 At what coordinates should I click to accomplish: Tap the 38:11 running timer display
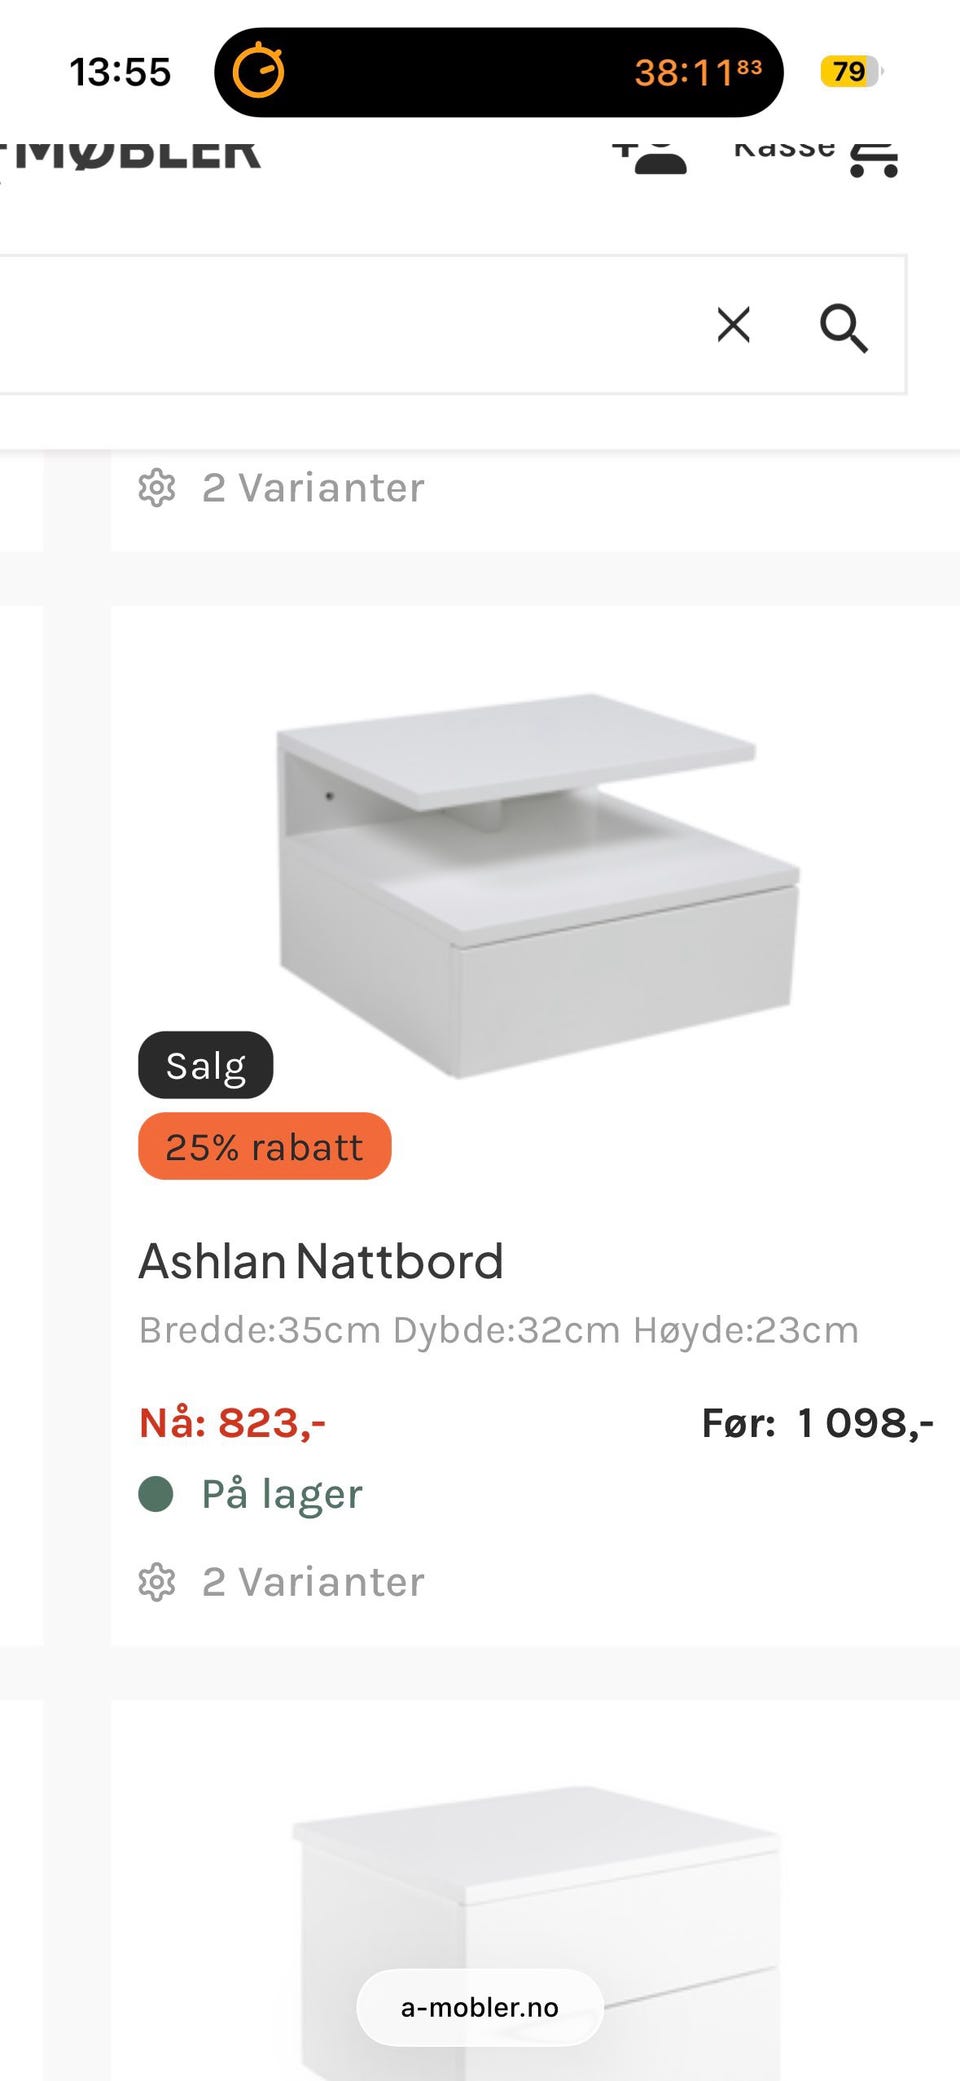pyautogui.click(x=697, y=72)
